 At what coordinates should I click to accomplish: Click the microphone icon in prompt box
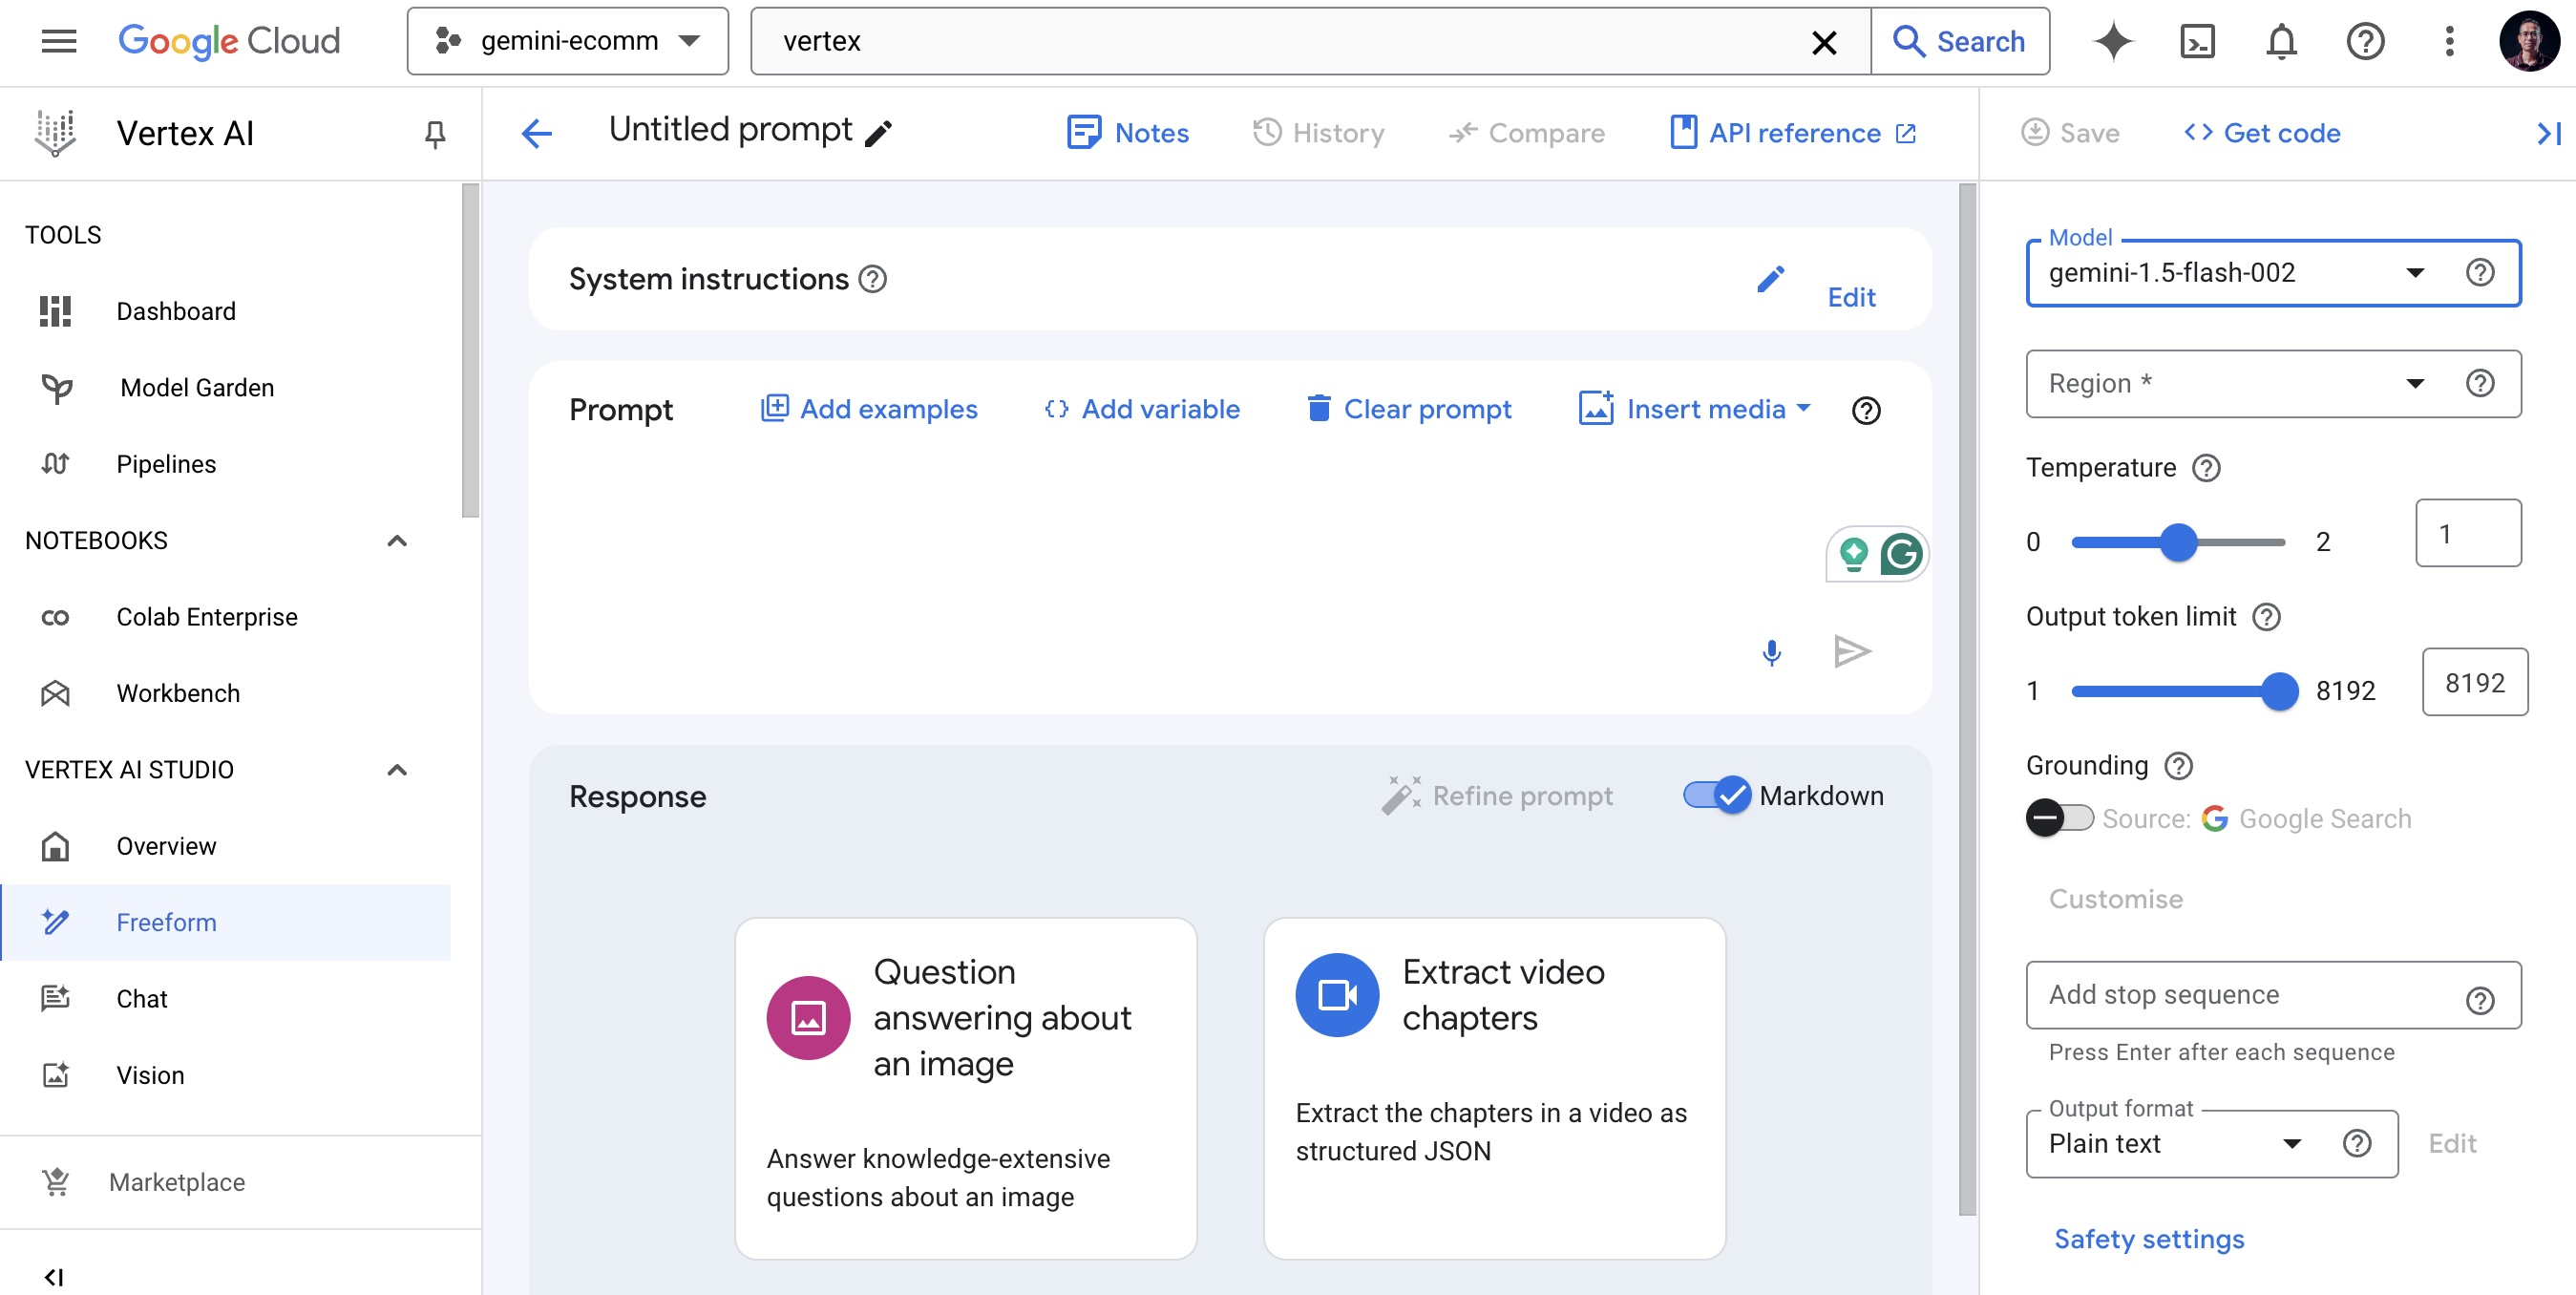click(1771, 652)
